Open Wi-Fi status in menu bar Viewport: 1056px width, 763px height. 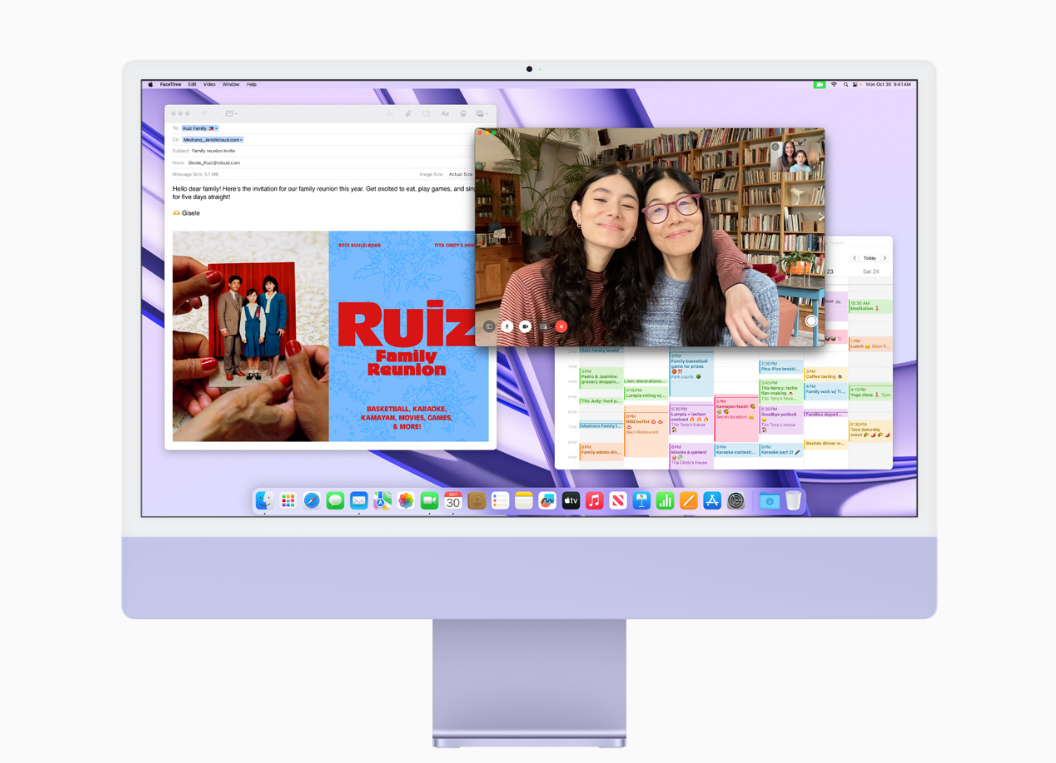[x=834, y=84]
